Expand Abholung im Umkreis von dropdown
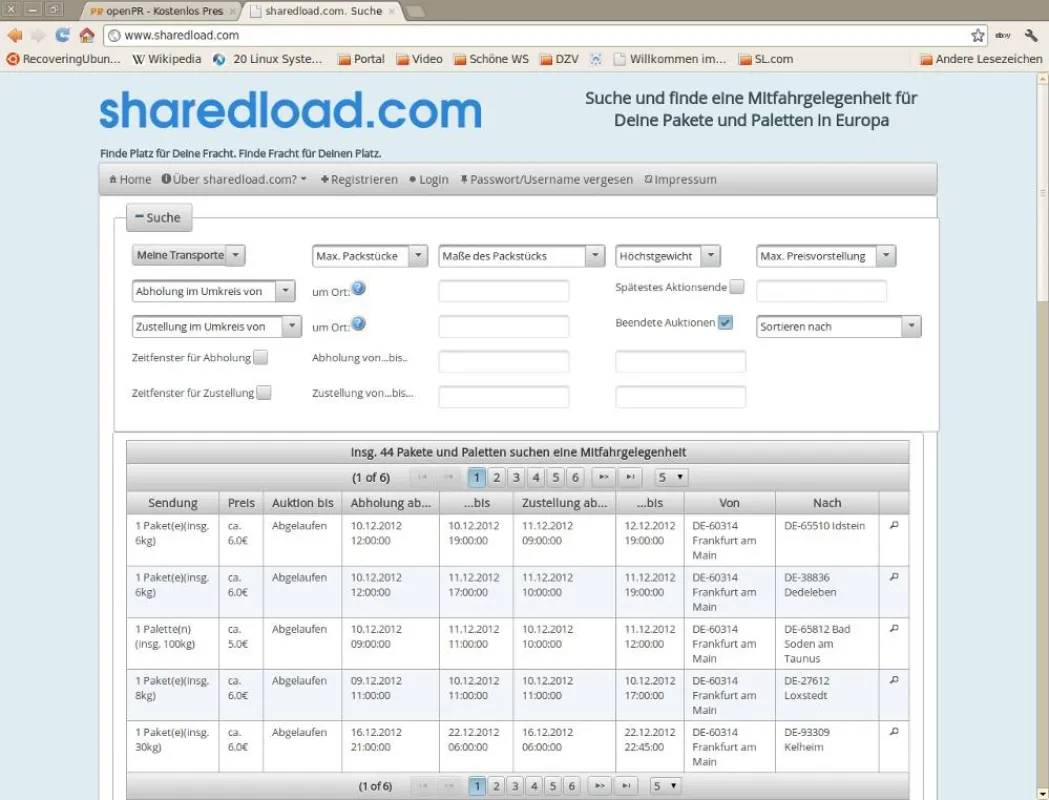The width and height of the screenshot is (1049, 800). [213, 291]
